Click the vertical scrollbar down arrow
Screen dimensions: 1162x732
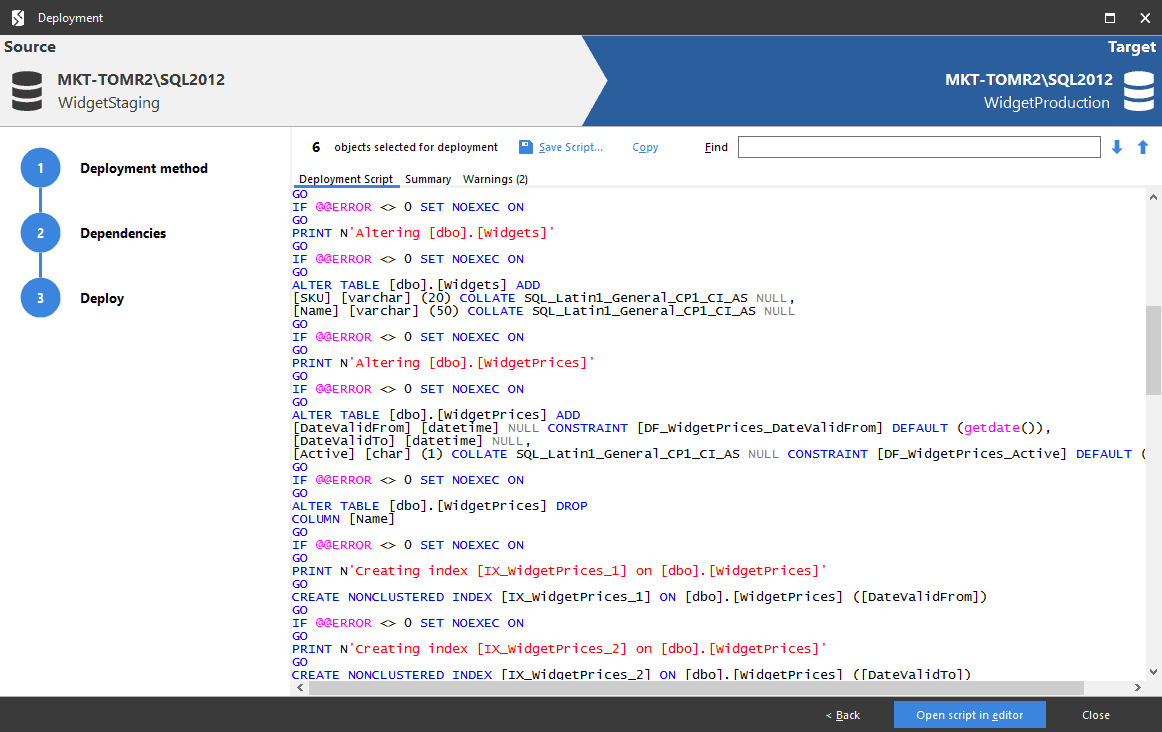coord(1152,672)
